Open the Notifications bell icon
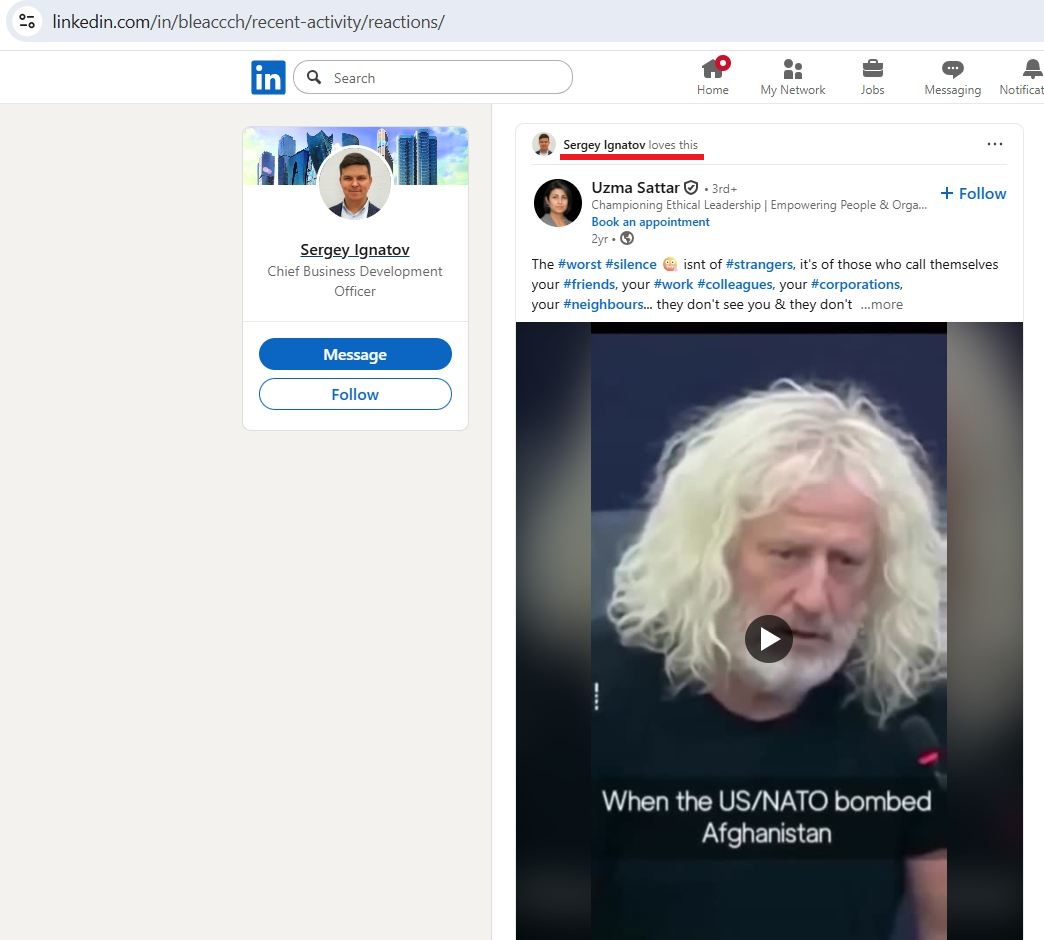This screenshot has height=940, width=1044. [x=1031, y=69]
